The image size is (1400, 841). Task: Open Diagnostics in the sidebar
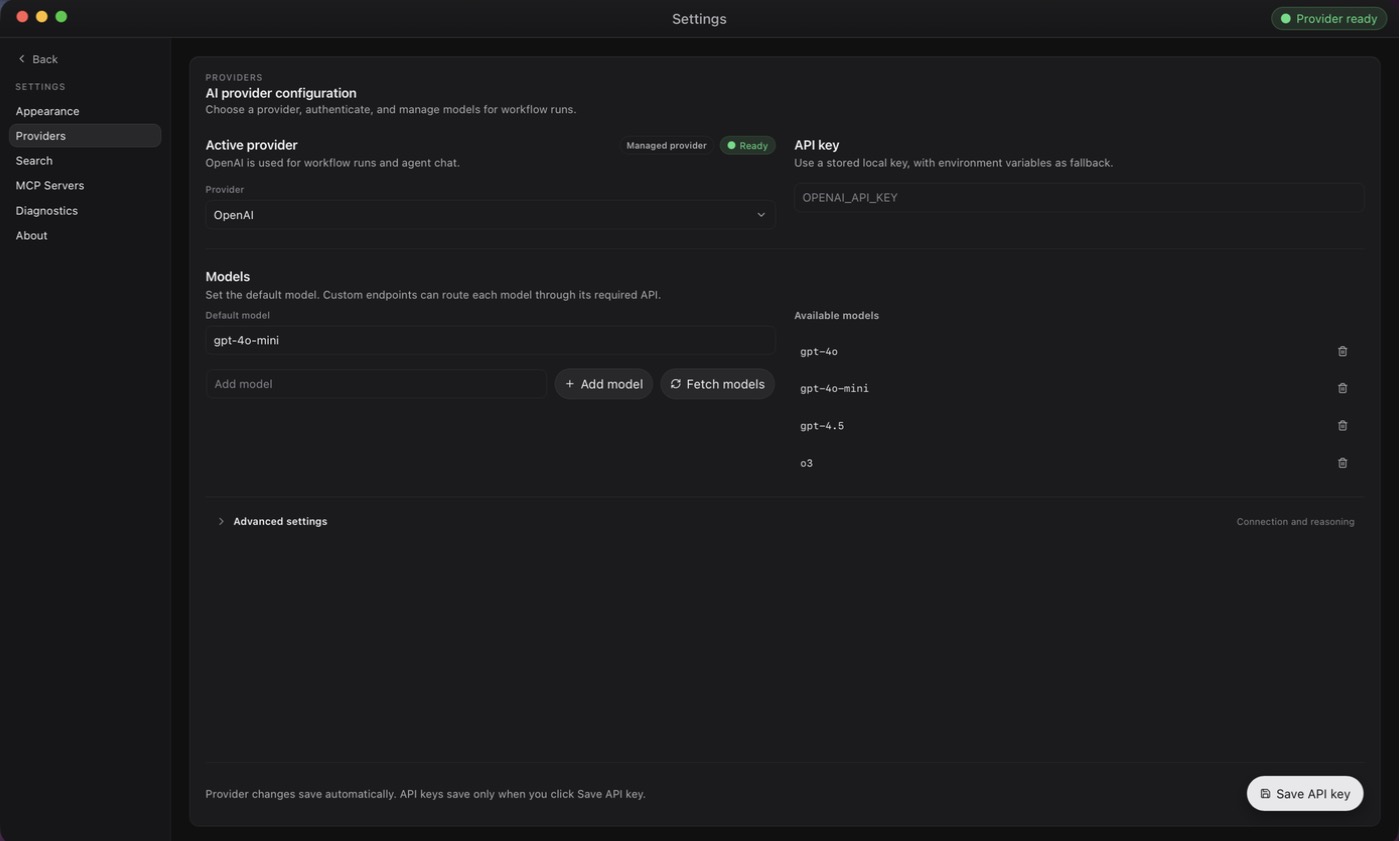pyautogui.click(x=85, y=211)
